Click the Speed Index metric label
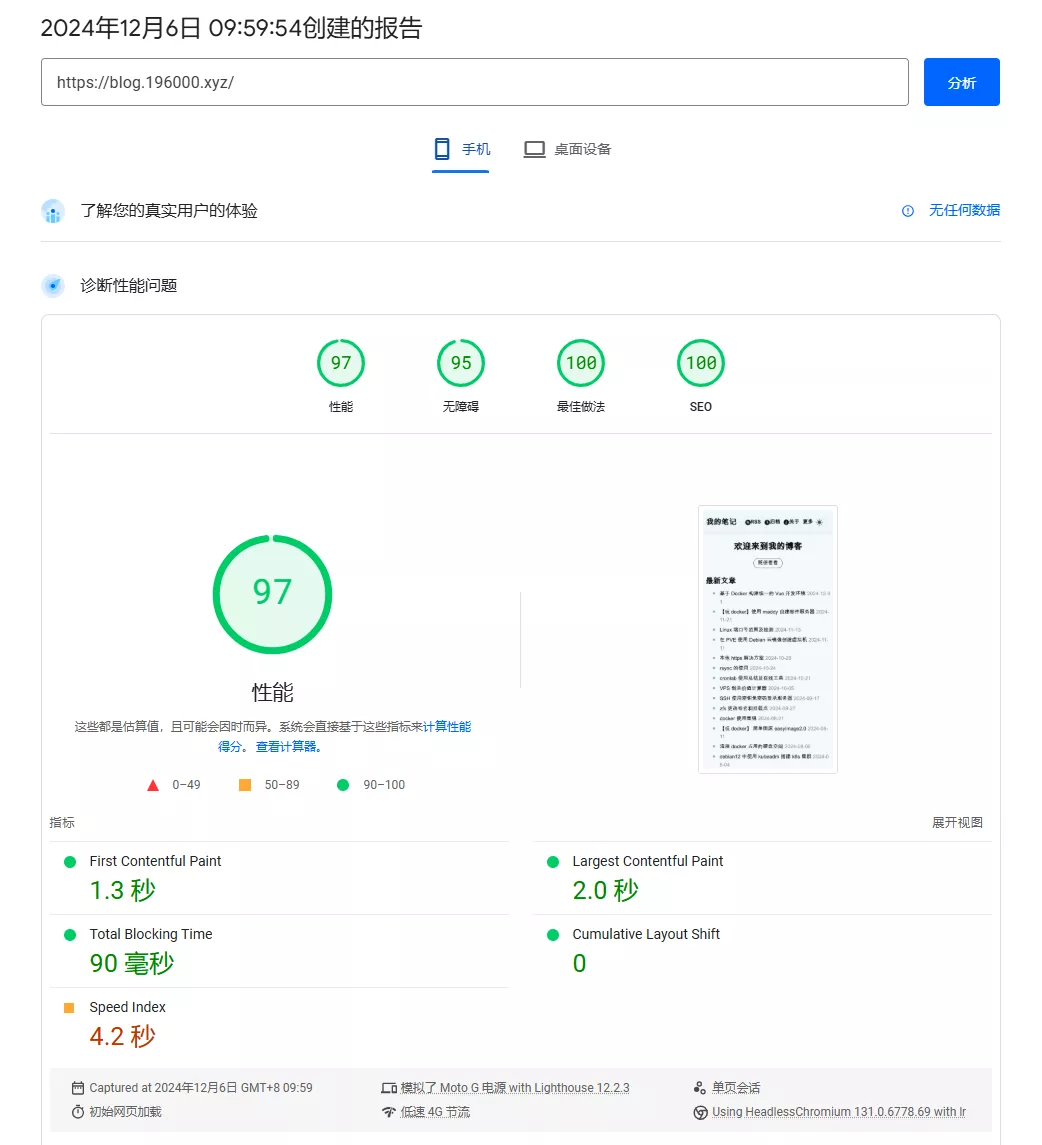 pos(127,1007)
